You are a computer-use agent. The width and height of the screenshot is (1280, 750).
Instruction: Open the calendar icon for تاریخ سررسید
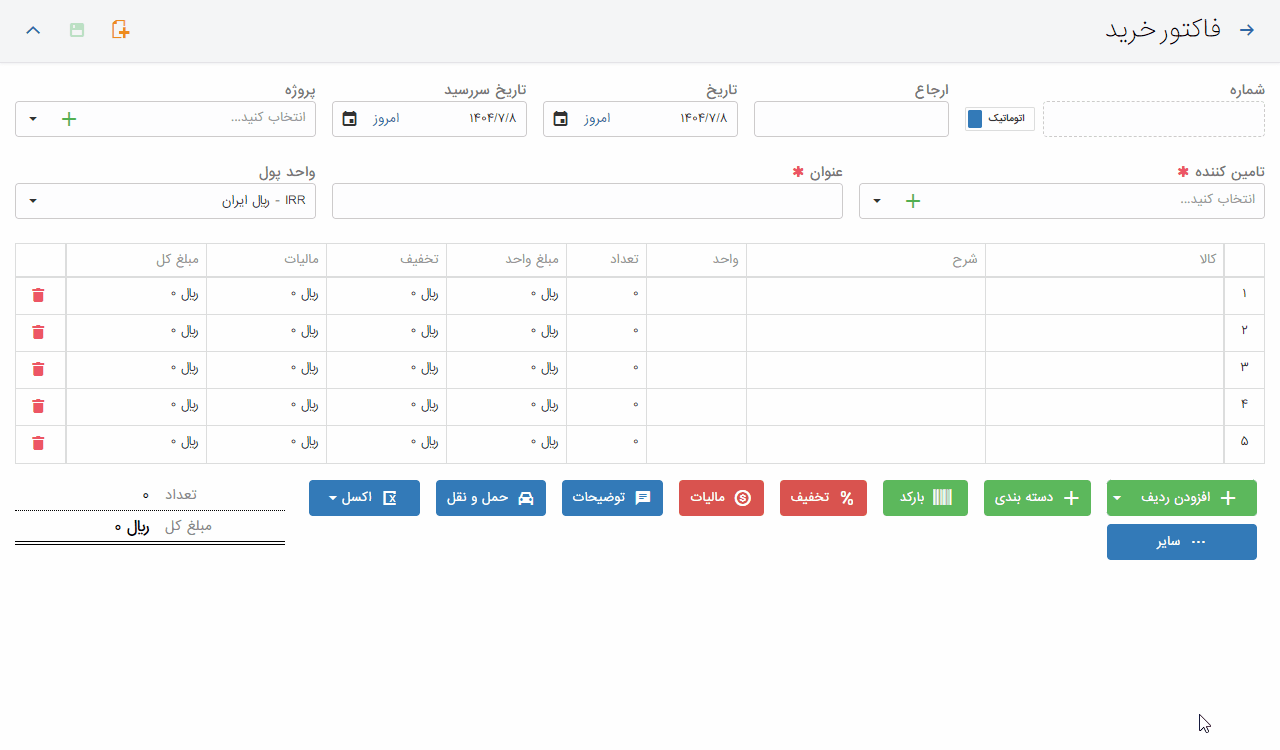click(x=349, y=119)
